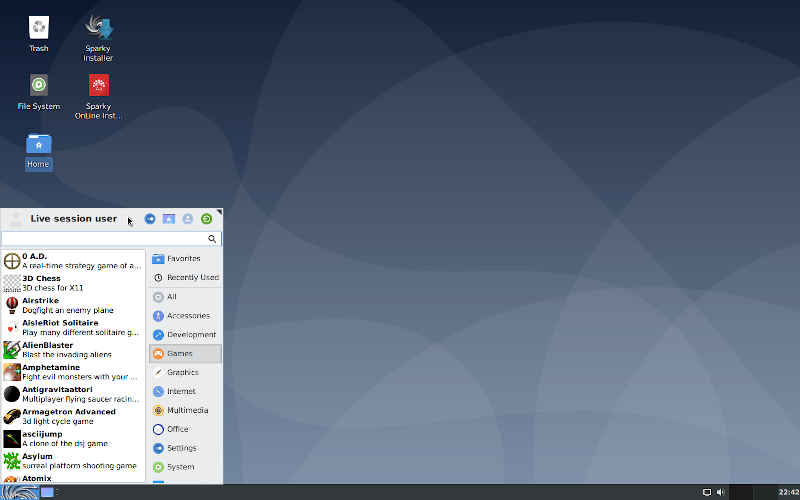Launch 3D Chess from the list
This screenshot has height=500, width=800.
click(x=73, y=283)
